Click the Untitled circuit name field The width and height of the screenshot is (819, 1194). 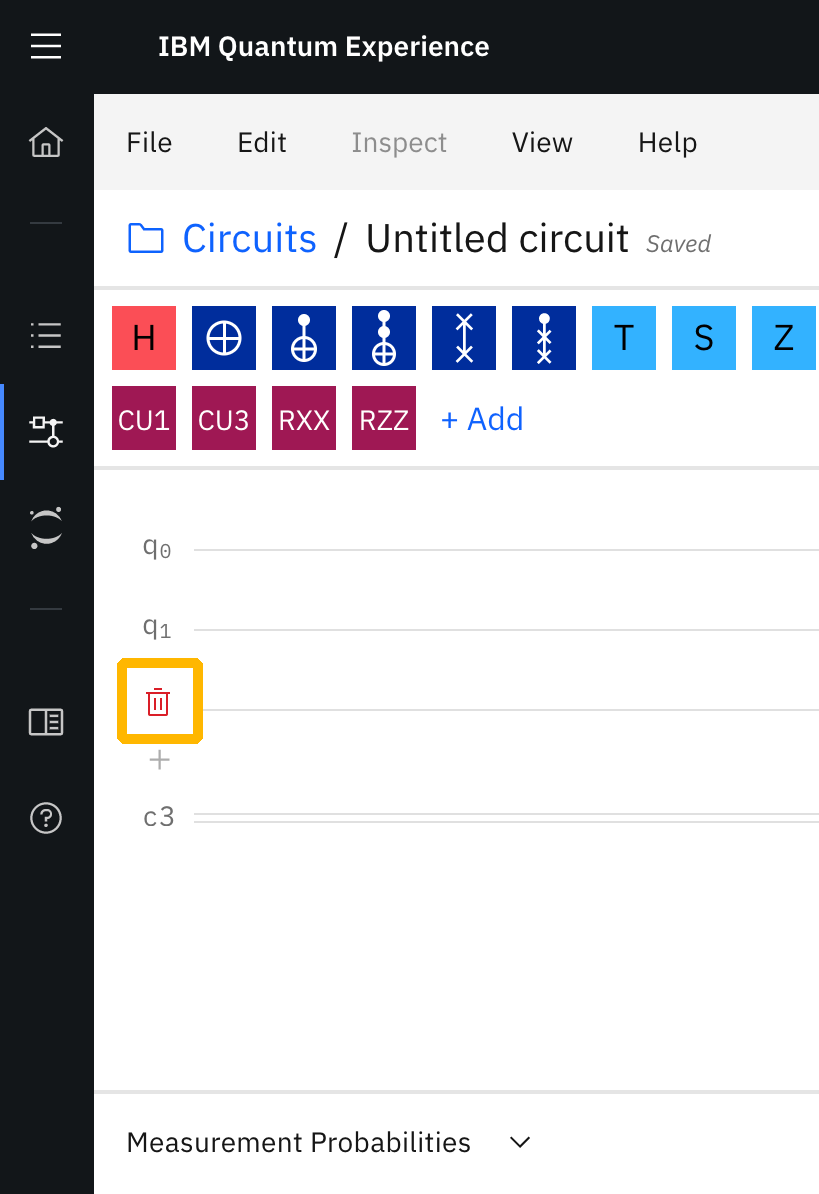click(x=497, y=239)
